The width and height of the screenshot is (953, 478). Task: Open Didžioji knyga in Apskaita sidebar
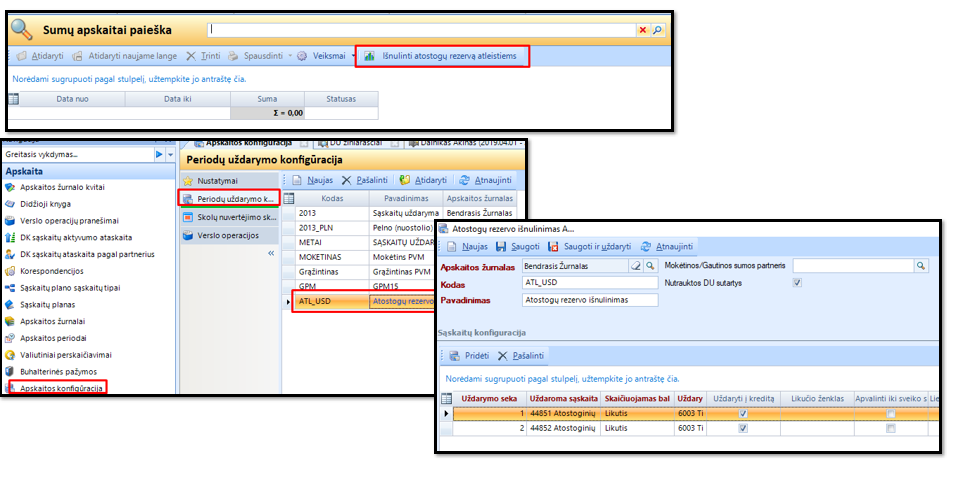coord(47,203)
